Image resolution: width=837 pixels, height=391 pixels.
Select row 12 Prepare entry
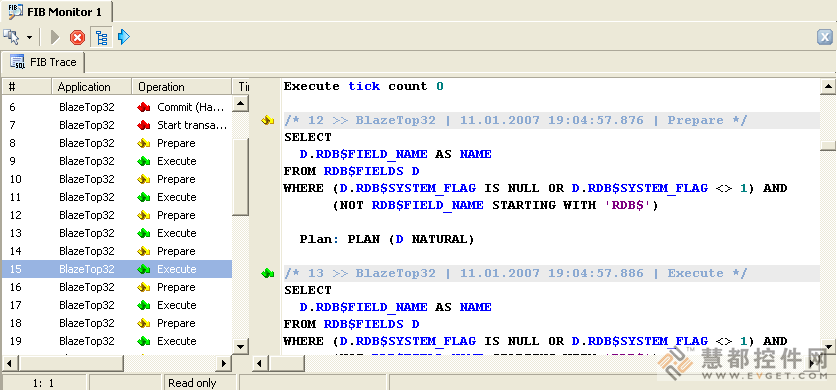tap(117, 215)
